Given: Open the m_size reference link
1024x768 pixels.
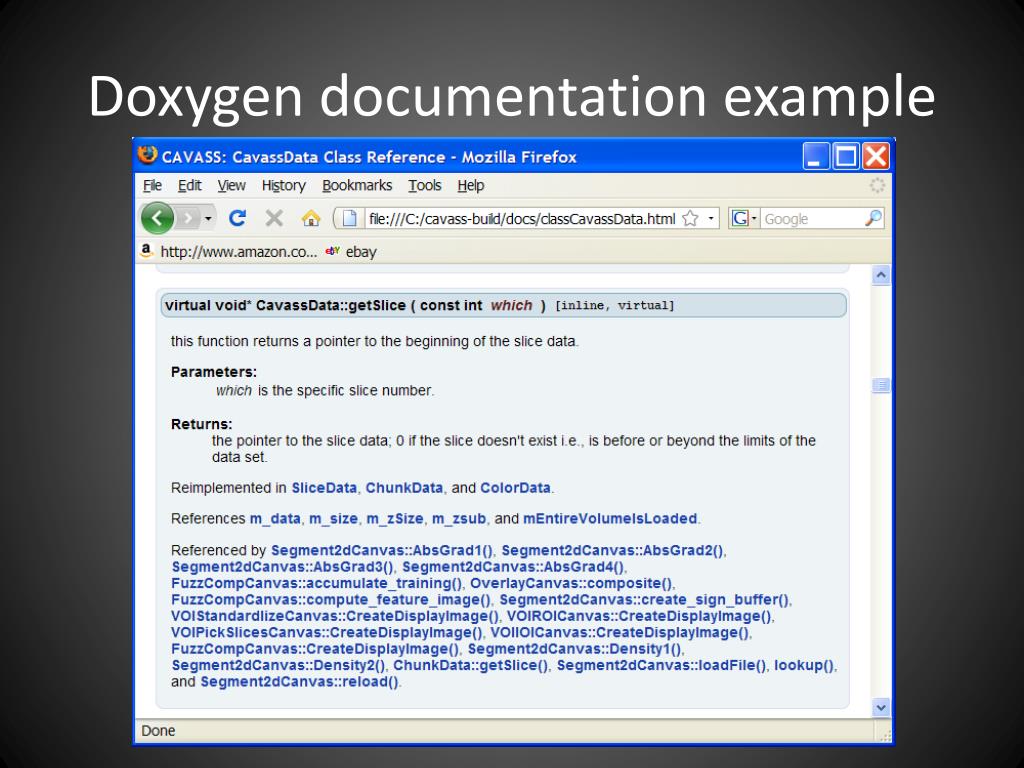Looking at the screenshot, I should click(x=333, y=519).
